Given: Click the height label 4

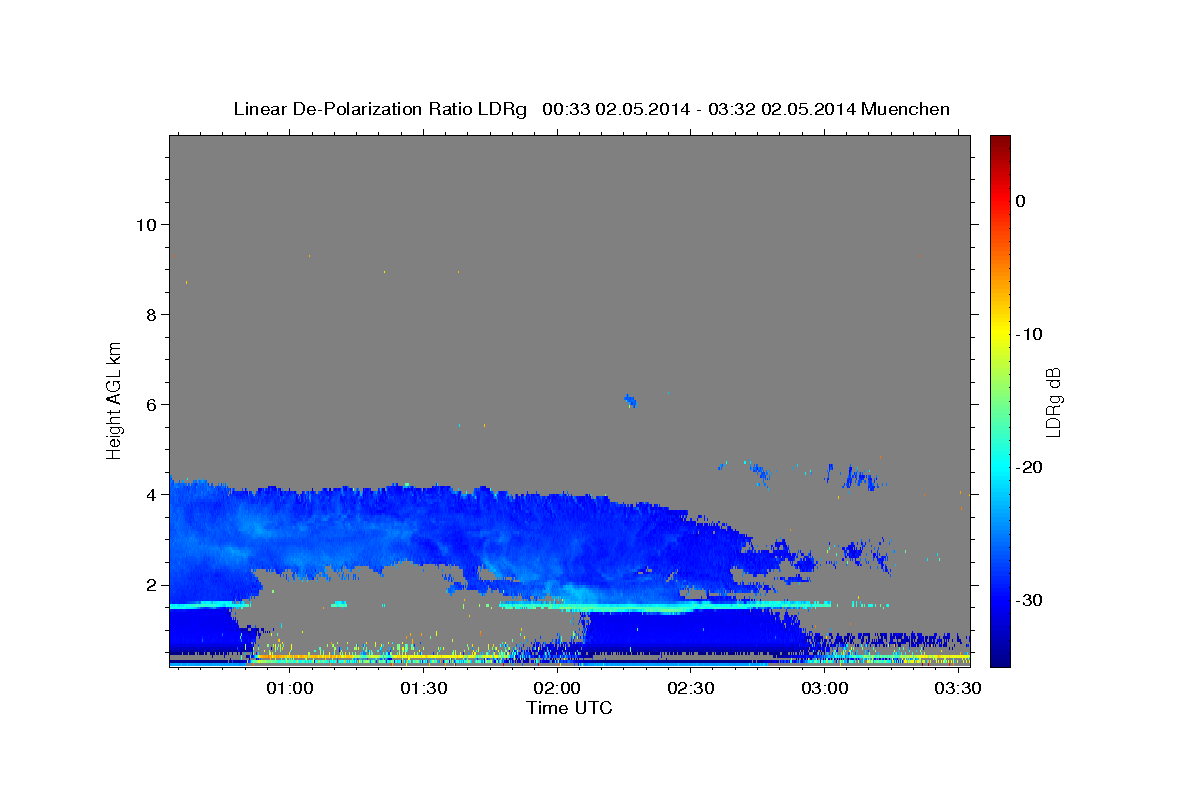Looking at the screenshot, I should (x=149, y=494).
